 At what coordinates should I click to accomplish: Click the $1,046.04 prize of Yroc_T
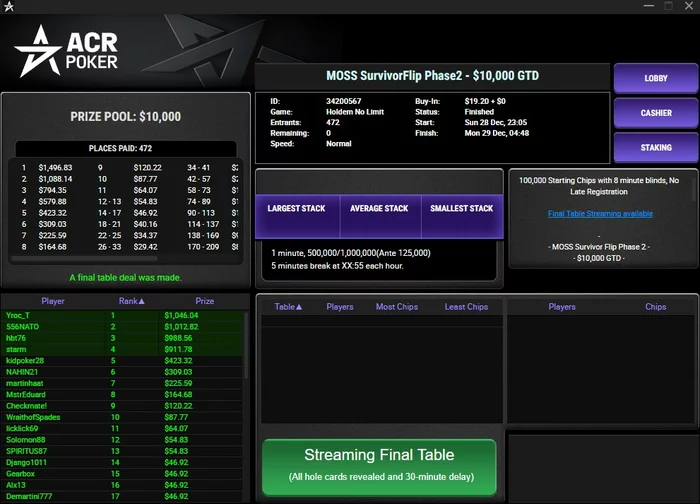(x=181, y=315)
